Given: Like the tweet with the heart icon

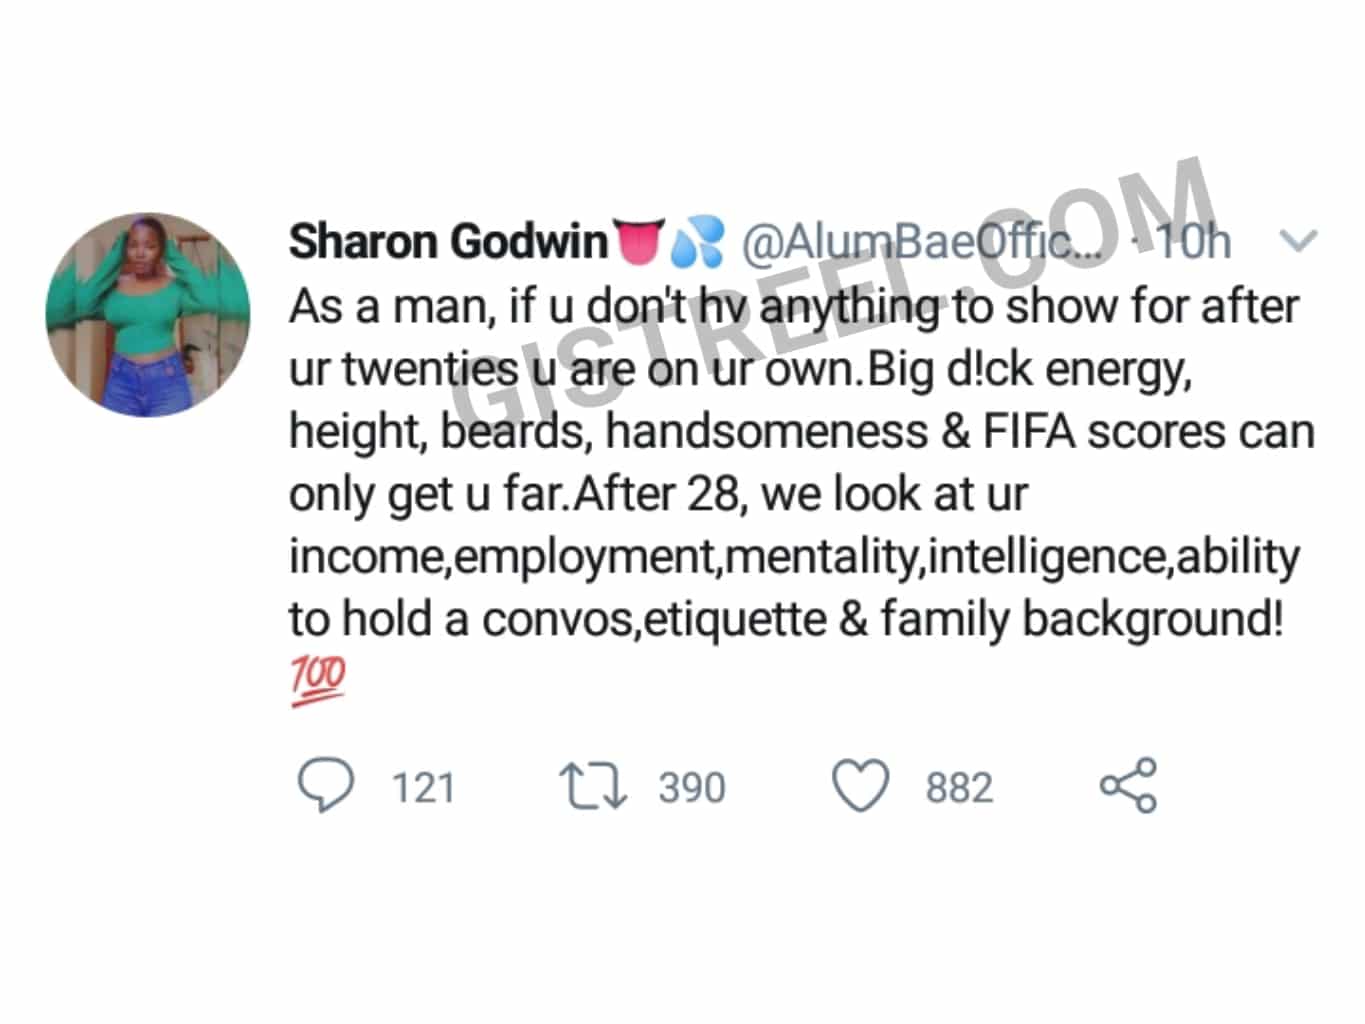Looking at the screenshot, I should click(x=860, y=786).
